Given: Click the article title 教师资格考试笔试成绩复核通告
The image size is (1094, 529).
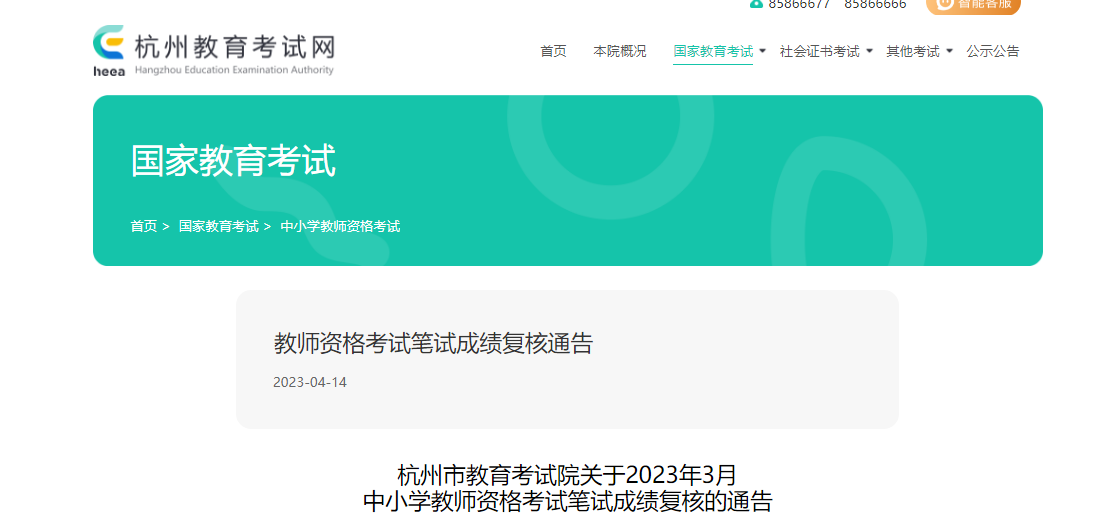Looking at the screenshot, I should pos(433,343).
